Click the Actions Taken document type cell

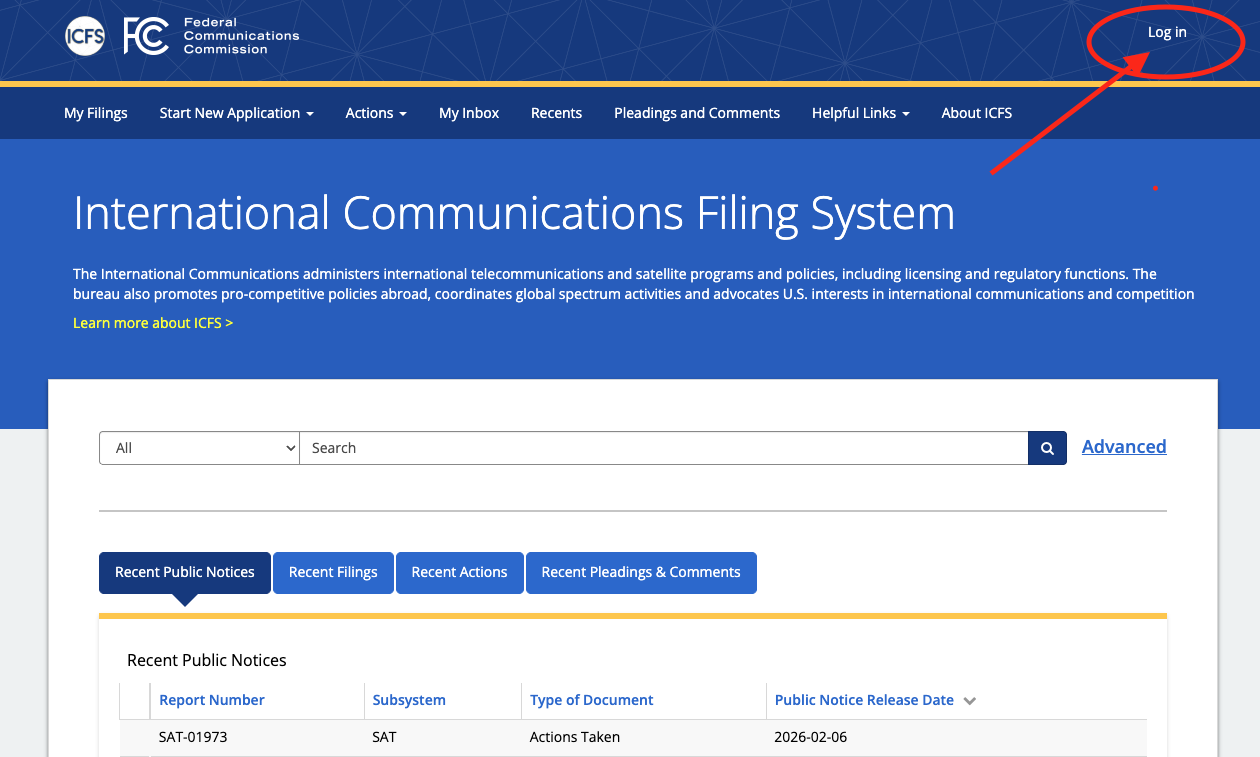[575, 737]
